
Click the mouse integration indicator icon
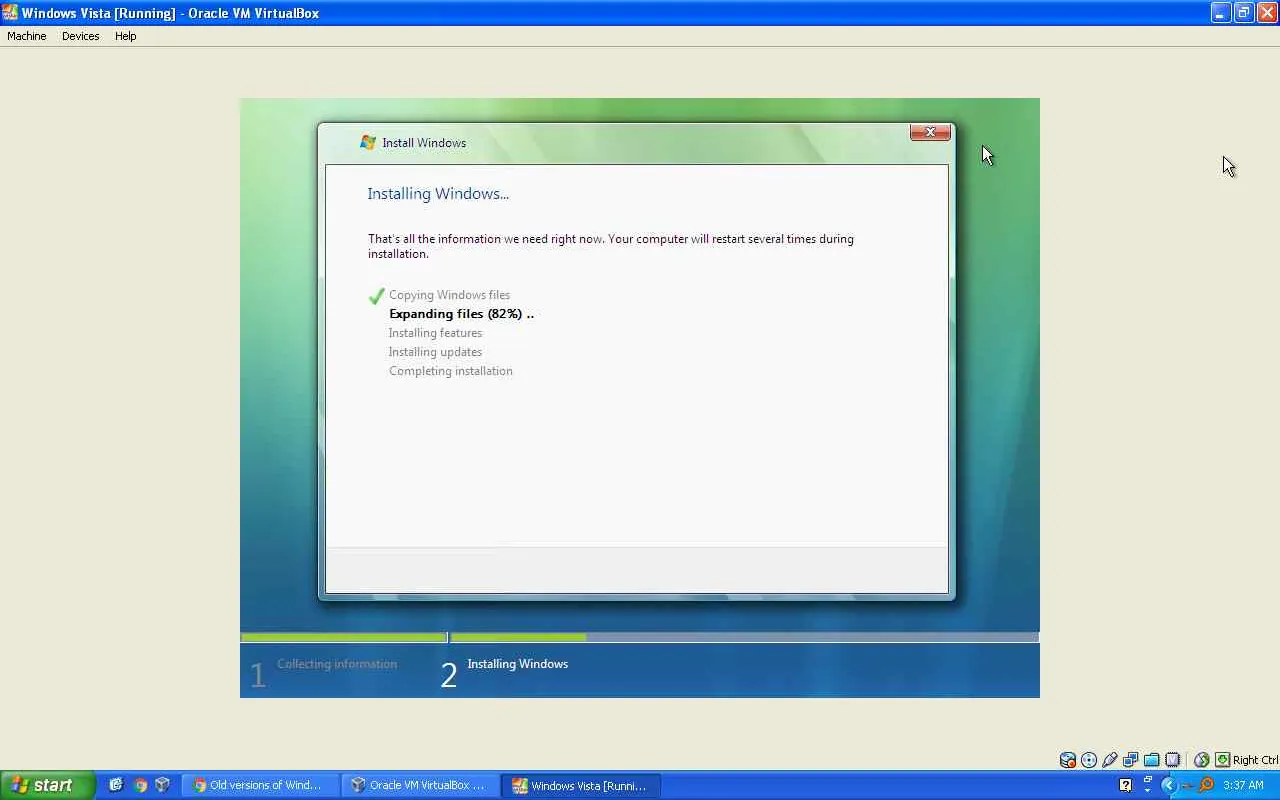click(1202, 760)
